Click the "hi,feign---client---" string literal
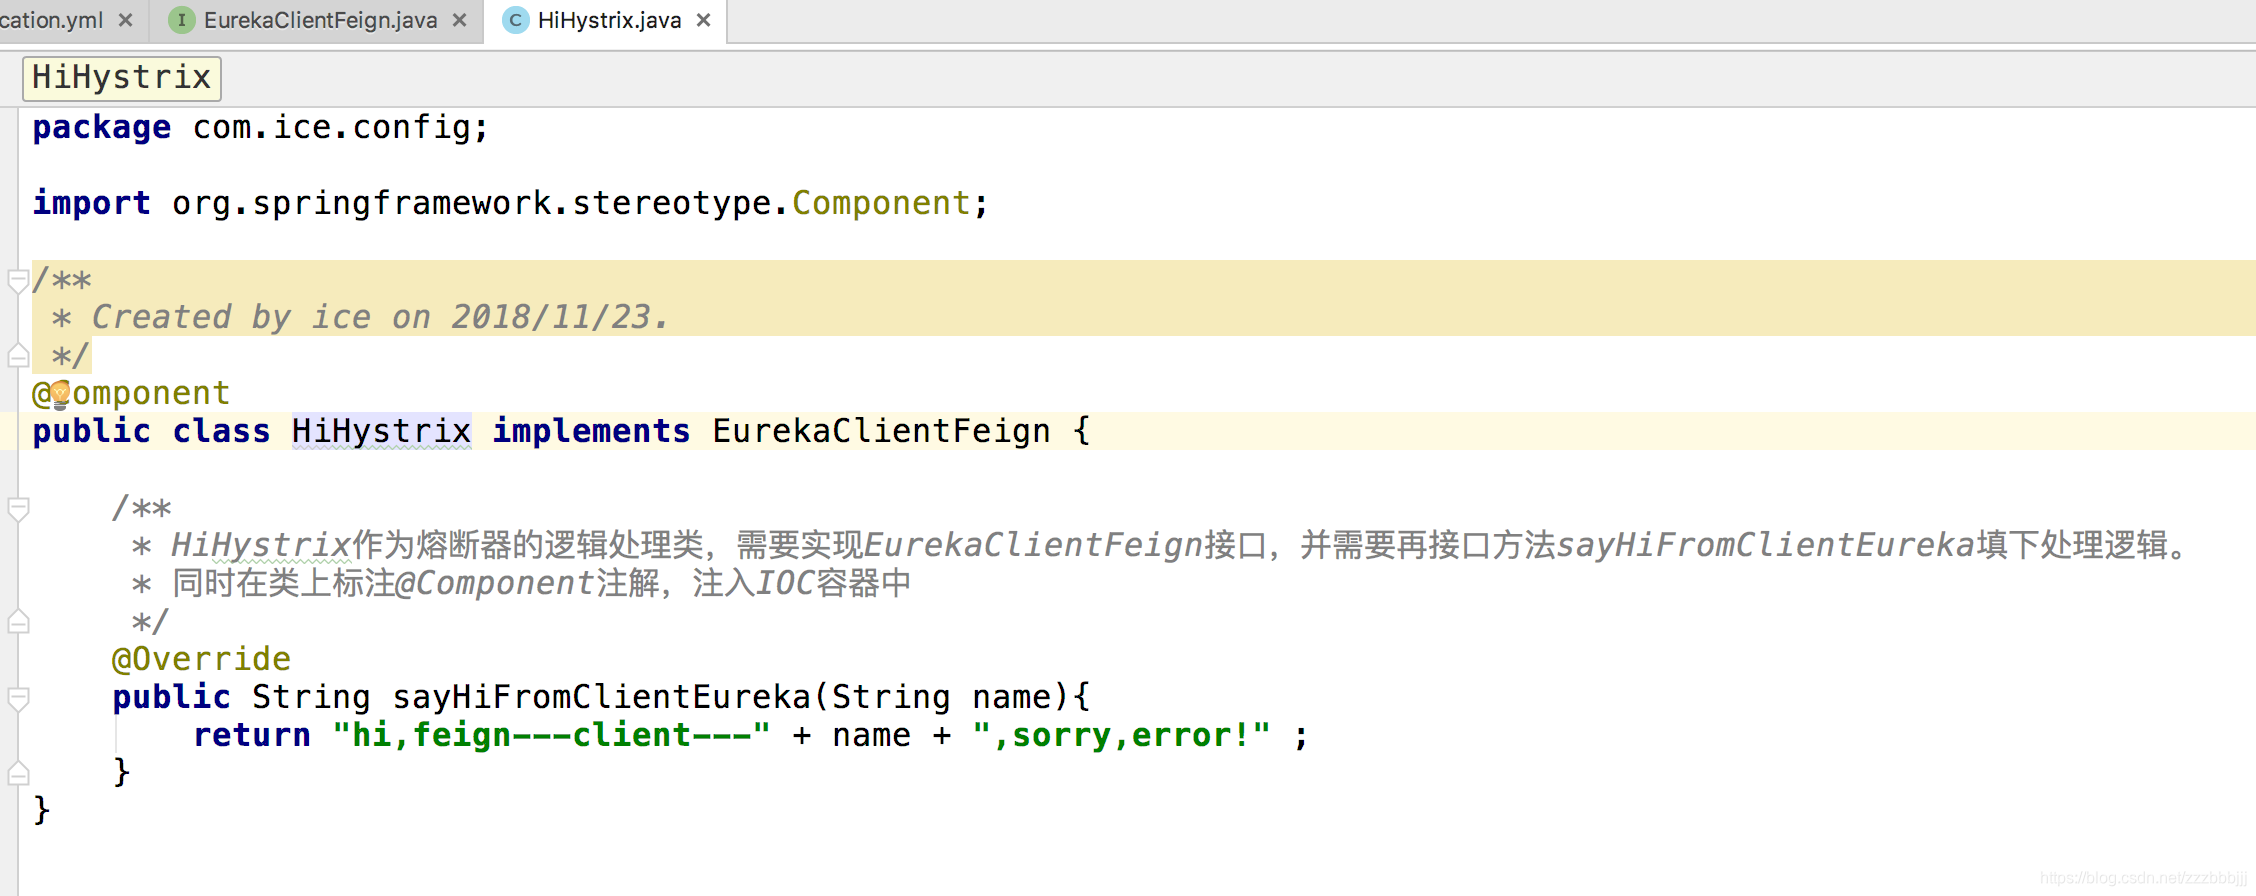Viewport: 2256px width, 896px height. pyautogui.click(x=551, y=735)
